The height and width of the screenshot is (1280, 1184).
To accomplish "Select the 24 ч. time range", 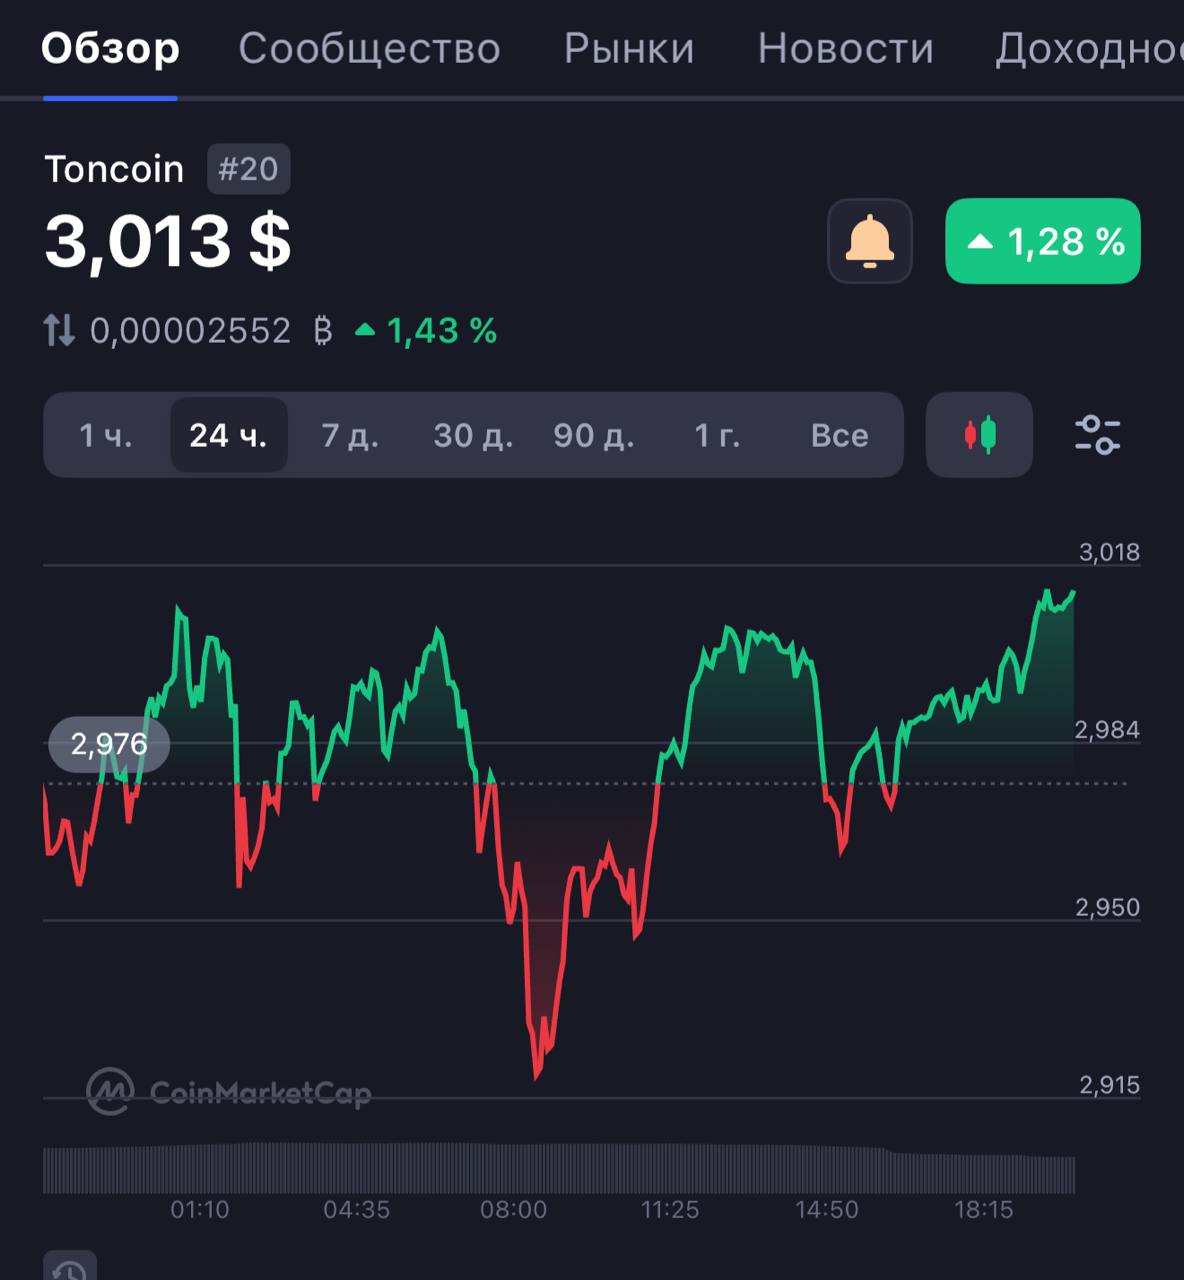I will pyautogui.click(x=229, y=435).
